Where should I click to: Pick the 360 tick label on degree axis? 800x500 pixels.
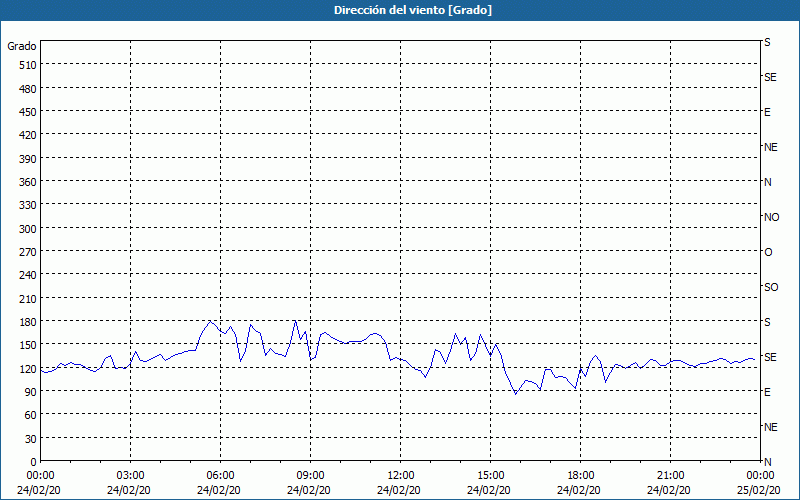tap(28, 182)
